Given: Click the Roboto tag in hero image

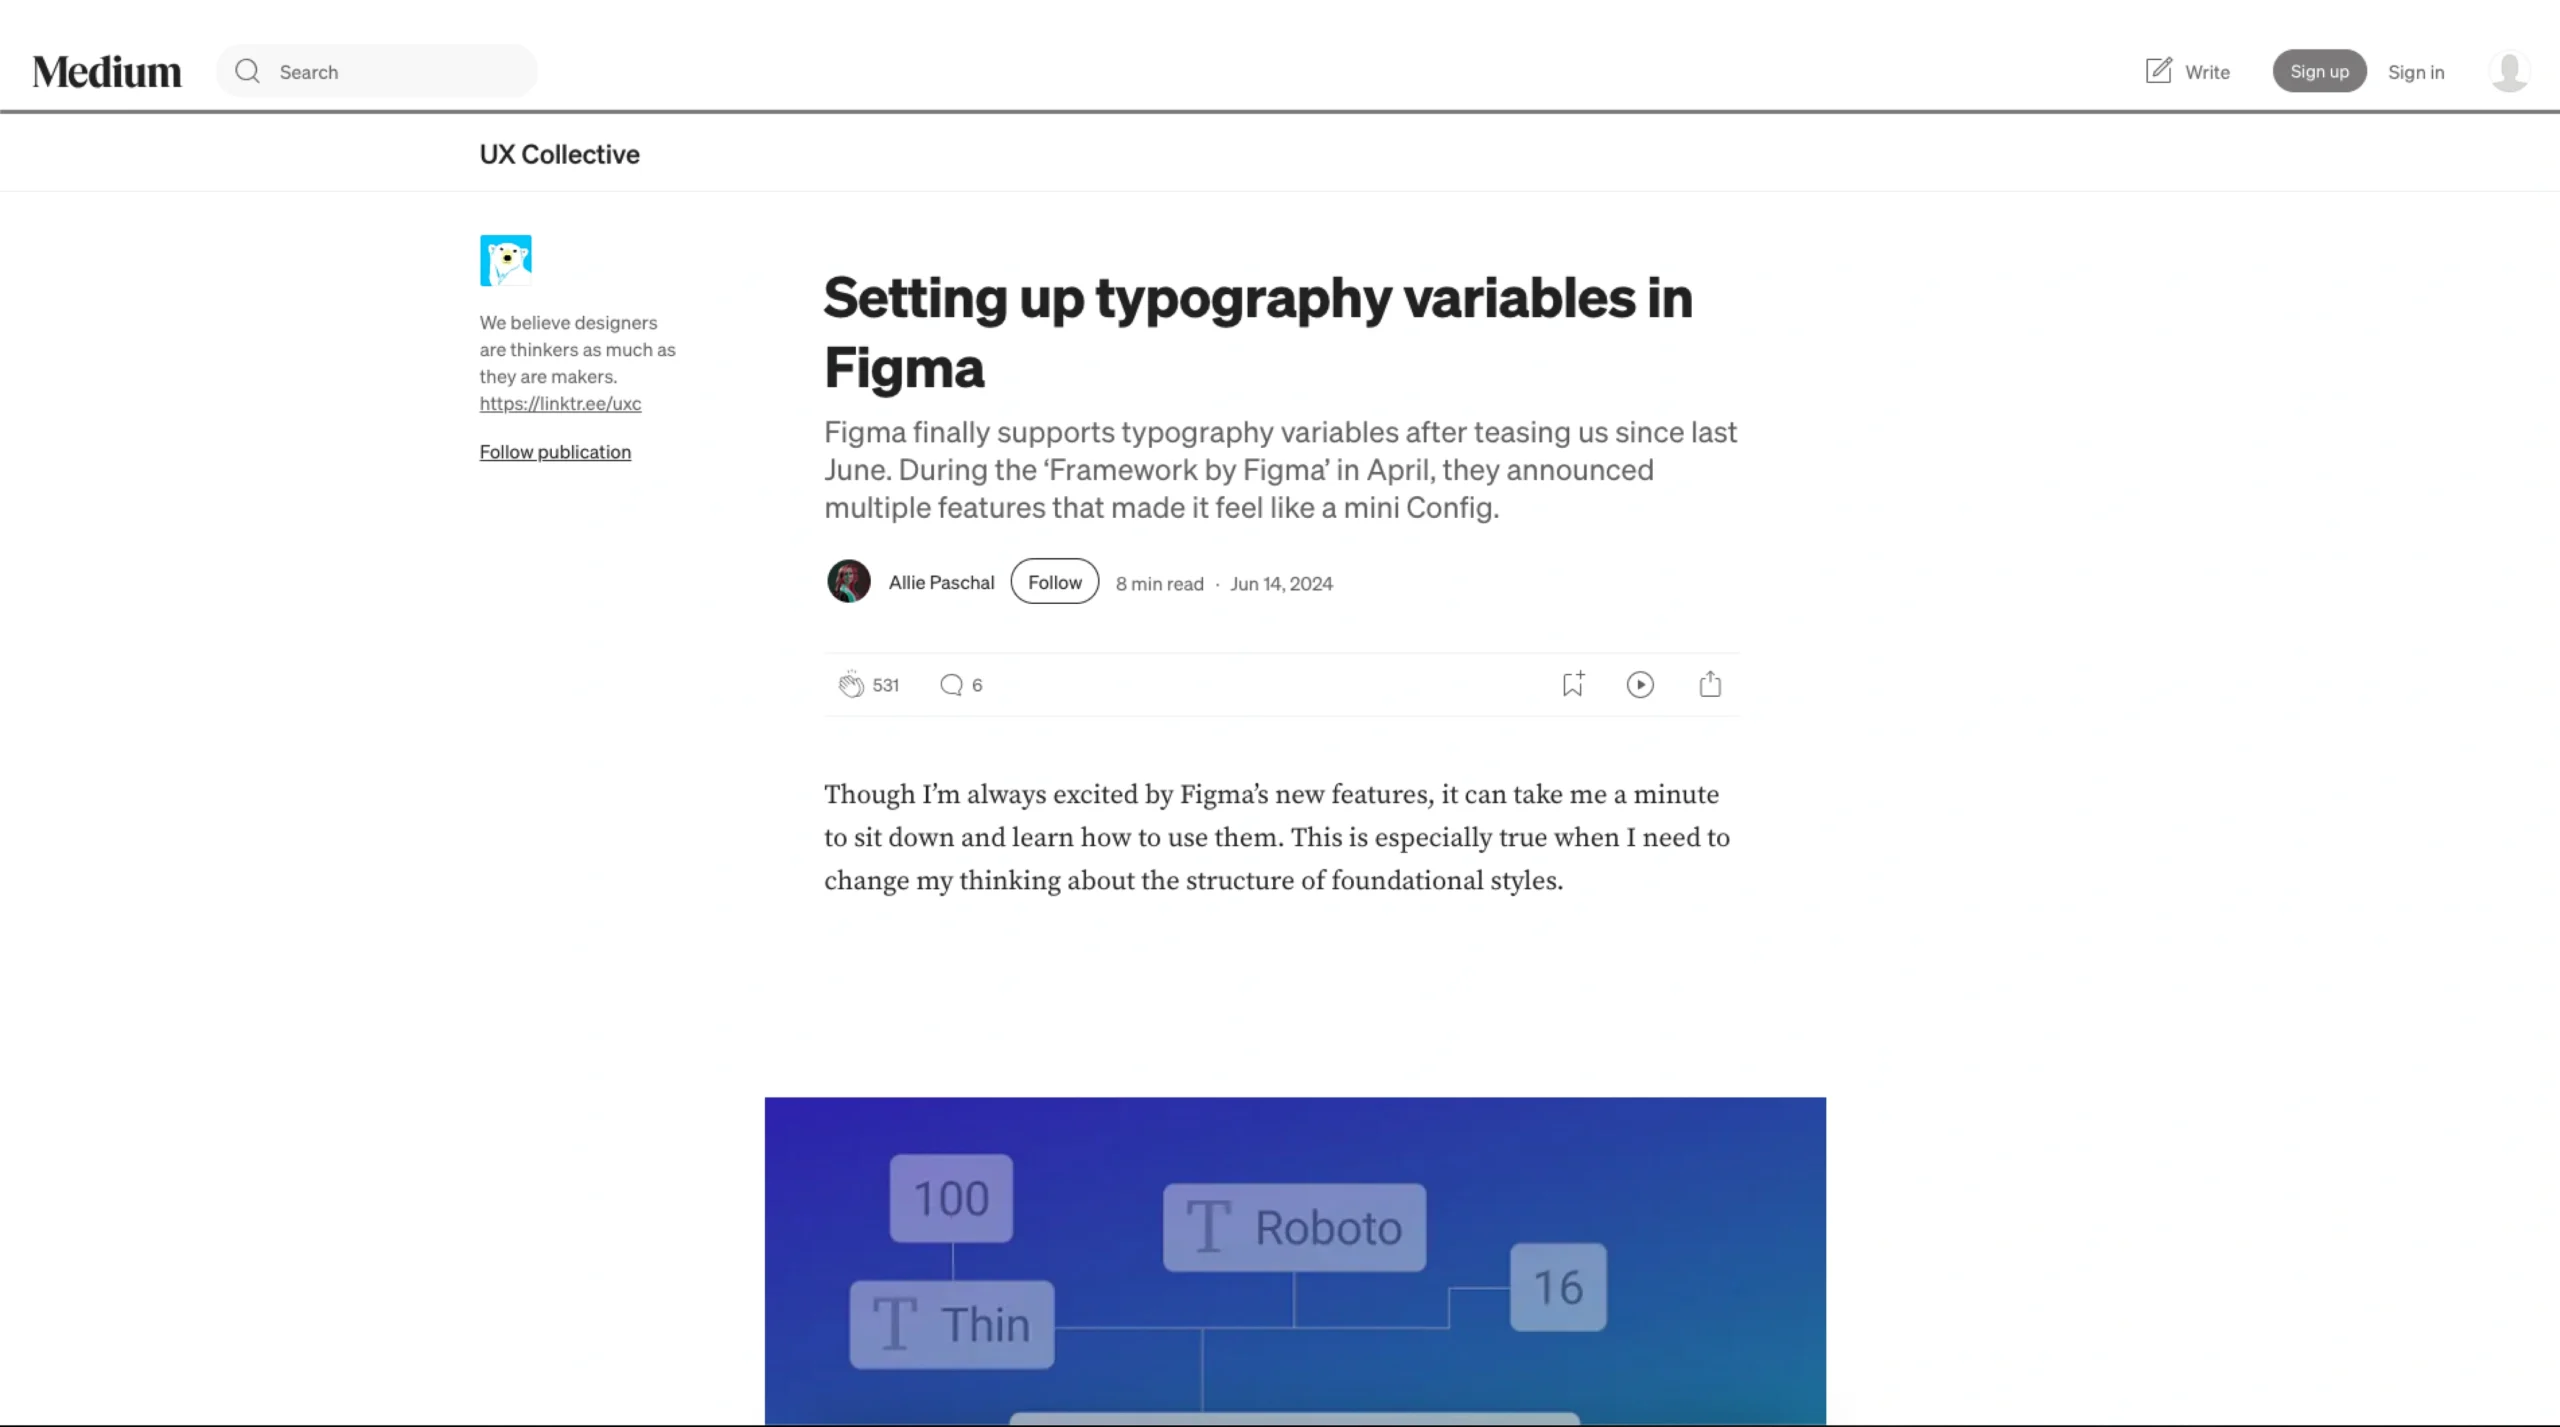Looking at the screenshot, I should point(1294,1227).
